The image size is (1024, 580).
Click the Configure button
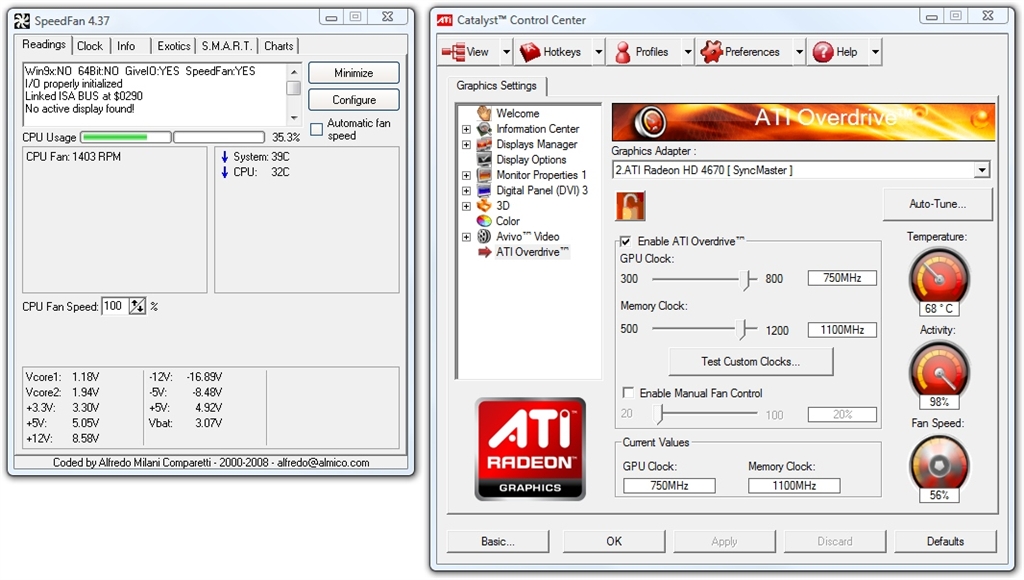(353, 100)
